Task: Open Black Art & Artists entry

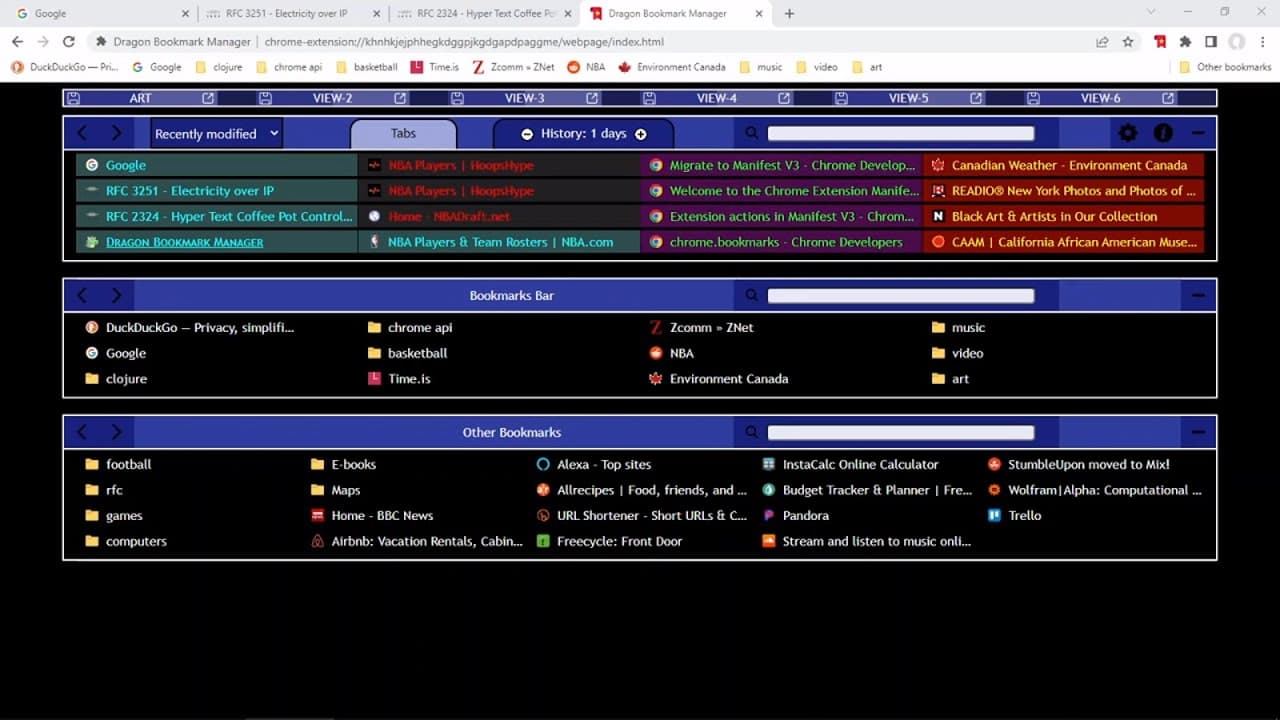Action: (x=1064, y=216)
